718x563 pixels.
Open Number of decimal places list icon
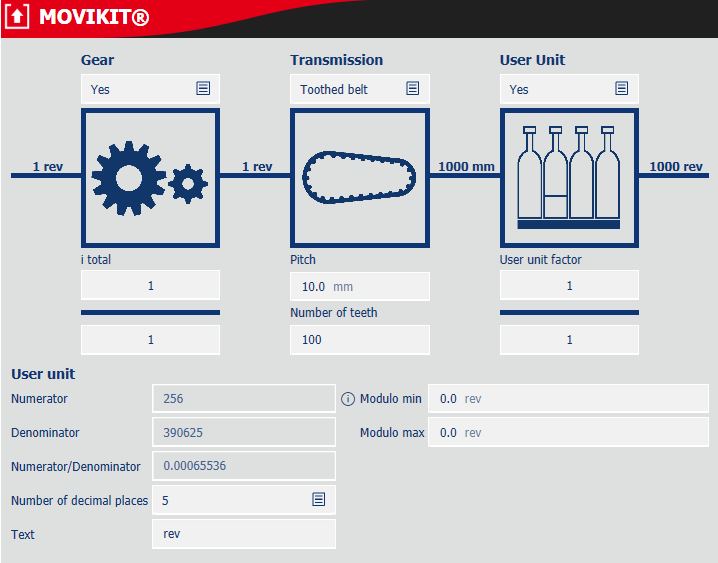coord(319,499)
